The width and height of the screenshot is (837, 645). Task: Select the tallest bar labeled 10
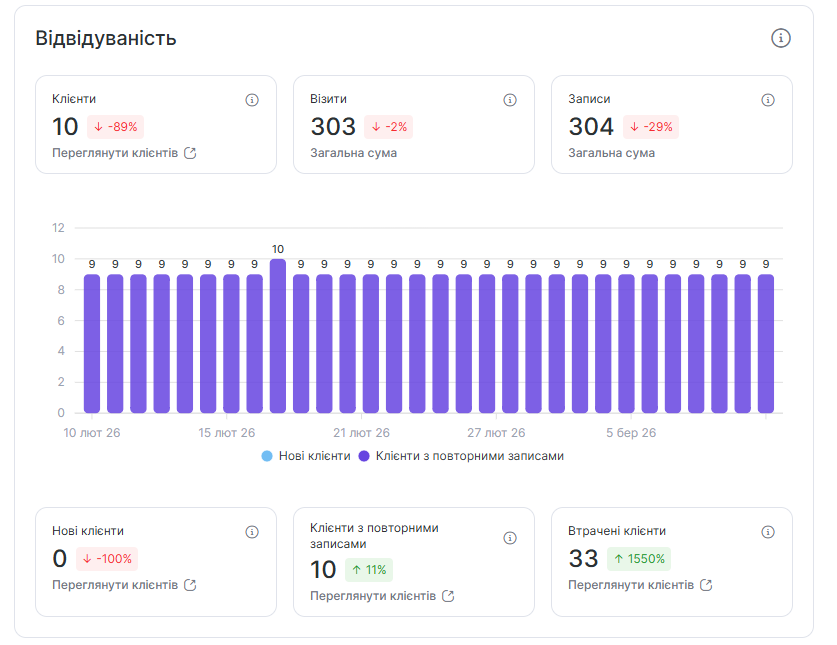[278, 336]
